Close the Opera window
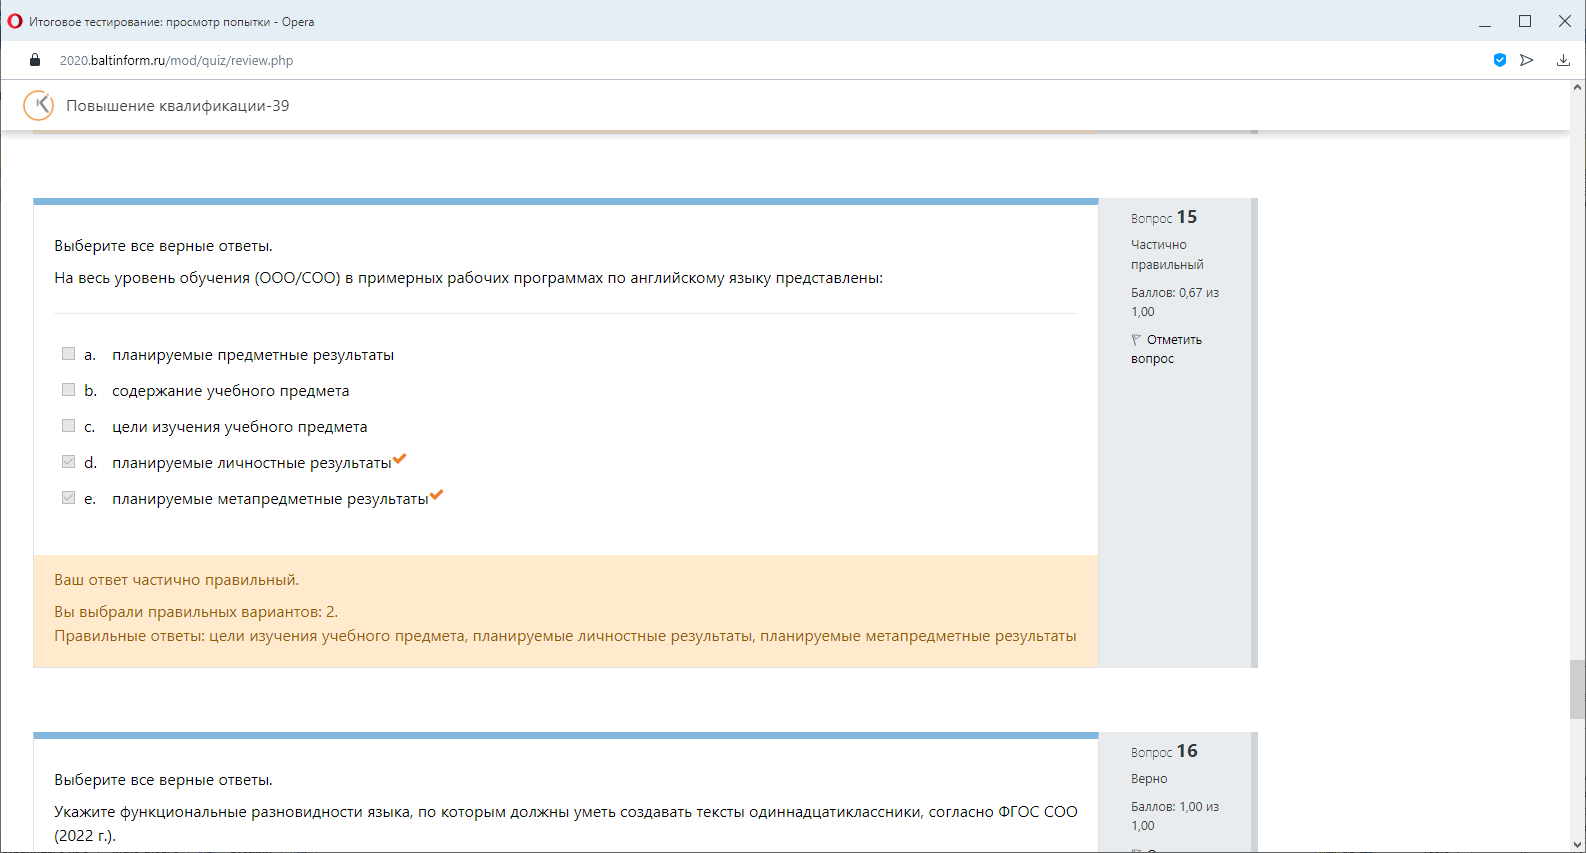This screenshot has height=853, width=1586. pos(1565,21)
